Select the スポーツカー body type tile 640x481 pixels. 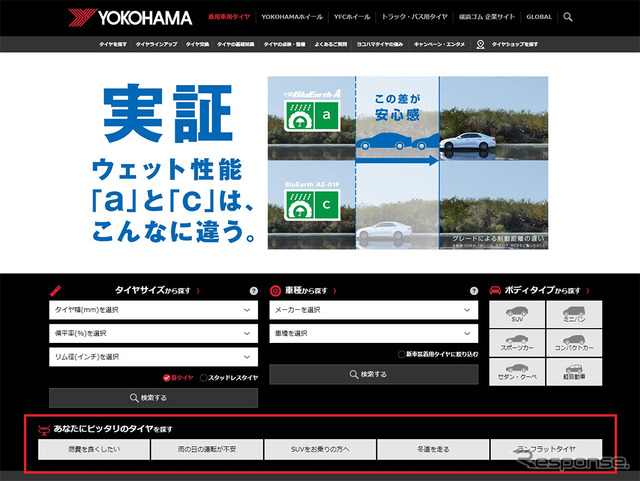click(517, 342)
